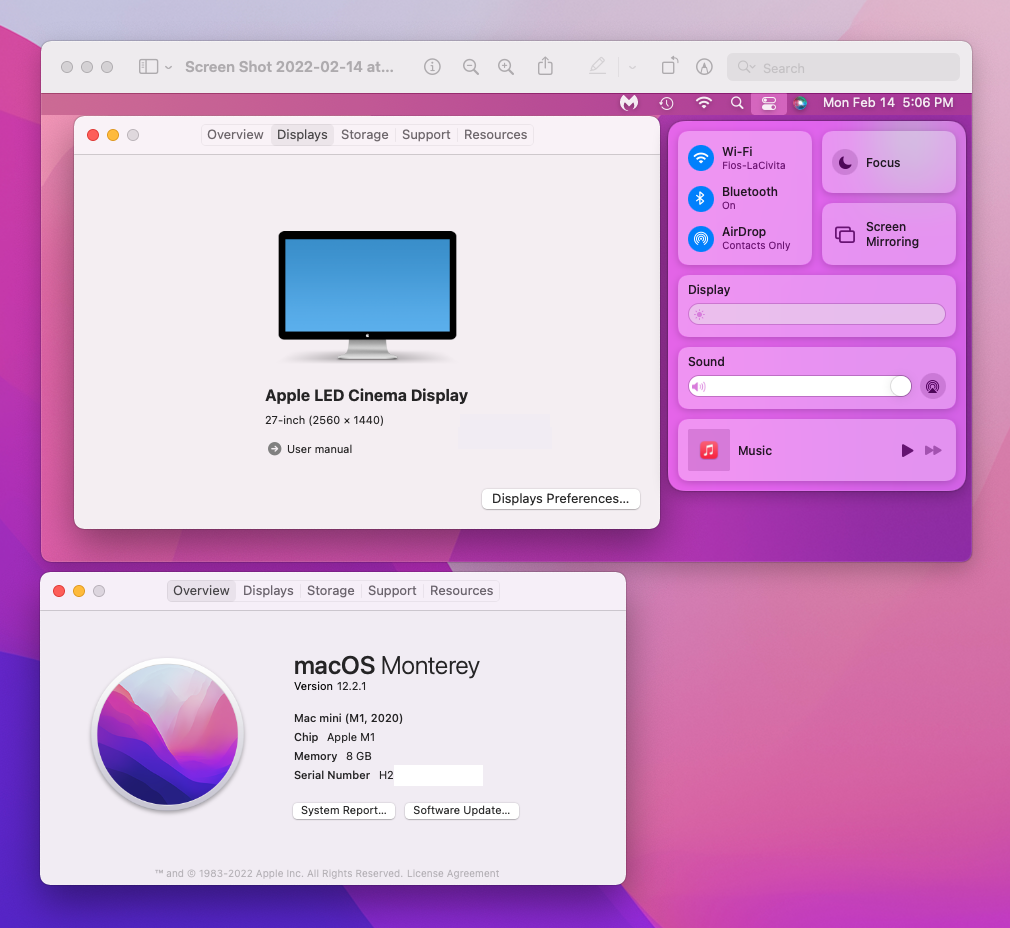The width and height of the screenshot is (1010, 928).
Task: Open Storage tab in the upper window
Action: click(365, 135)
